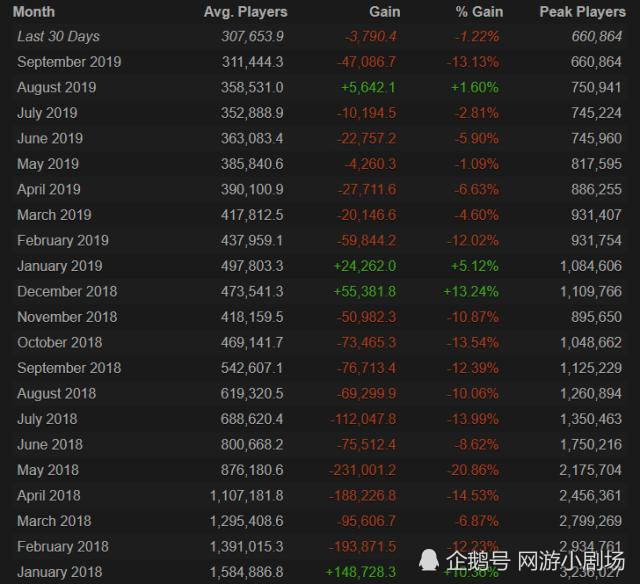This screenshot has width=641, height=584.
Task: Select the May 2019 row label
Action: coord(48,164)
